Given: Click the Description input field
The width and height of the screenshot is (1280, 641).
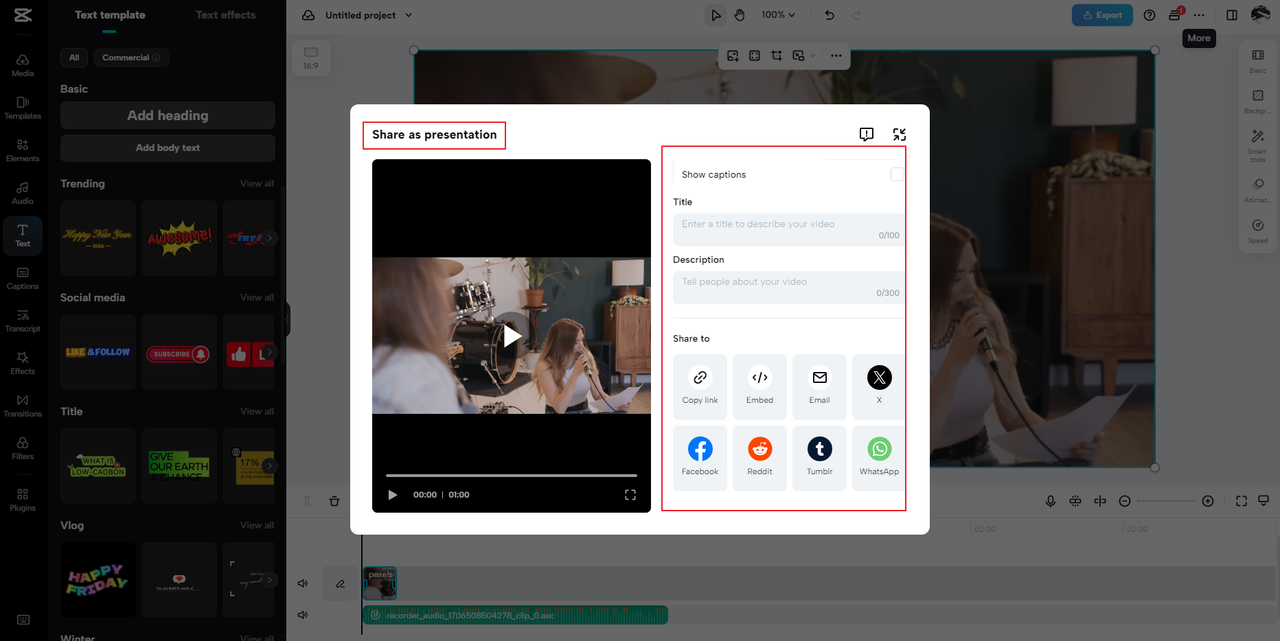Looking at the screenshot, I should pyautogui.click(x=789, y=287).
